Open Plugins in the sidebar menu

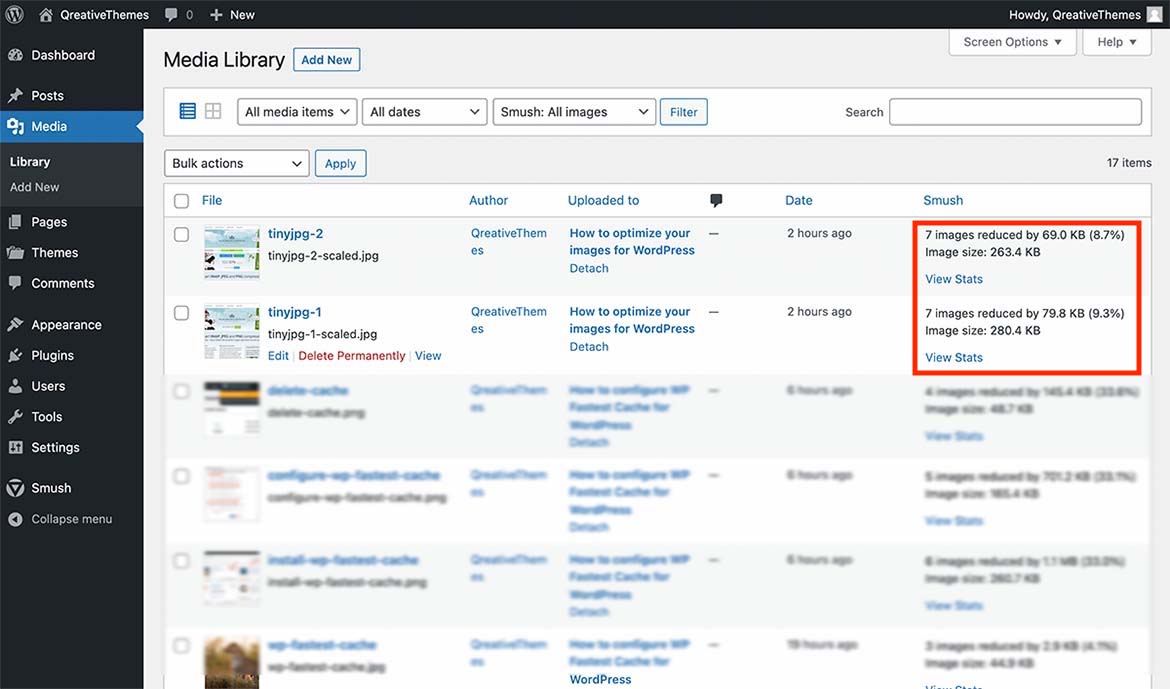52,355
